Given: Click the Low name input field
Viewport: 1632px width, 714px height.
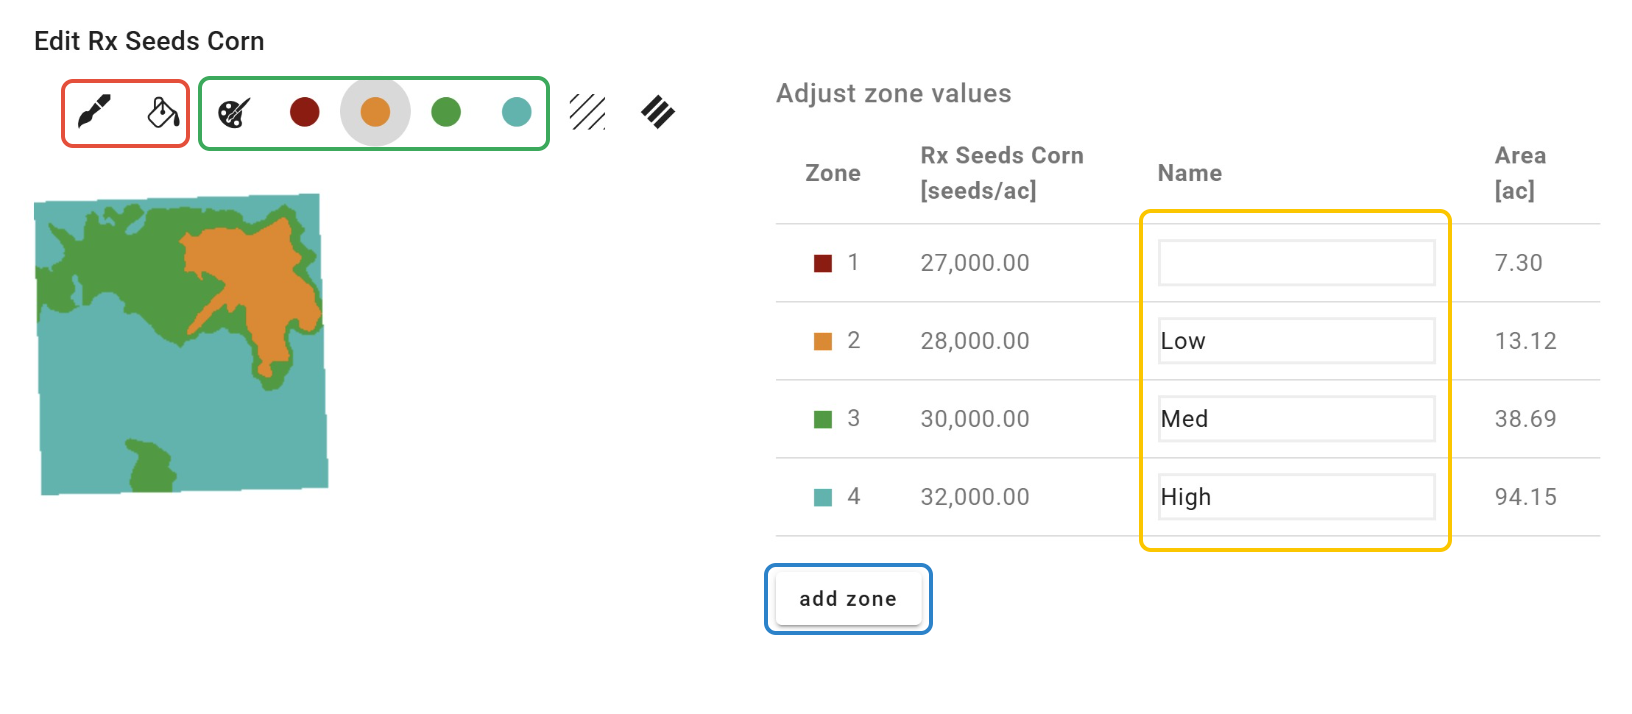Looking at the screenshot, I should pyautogui.click(x=1296, y=341).
